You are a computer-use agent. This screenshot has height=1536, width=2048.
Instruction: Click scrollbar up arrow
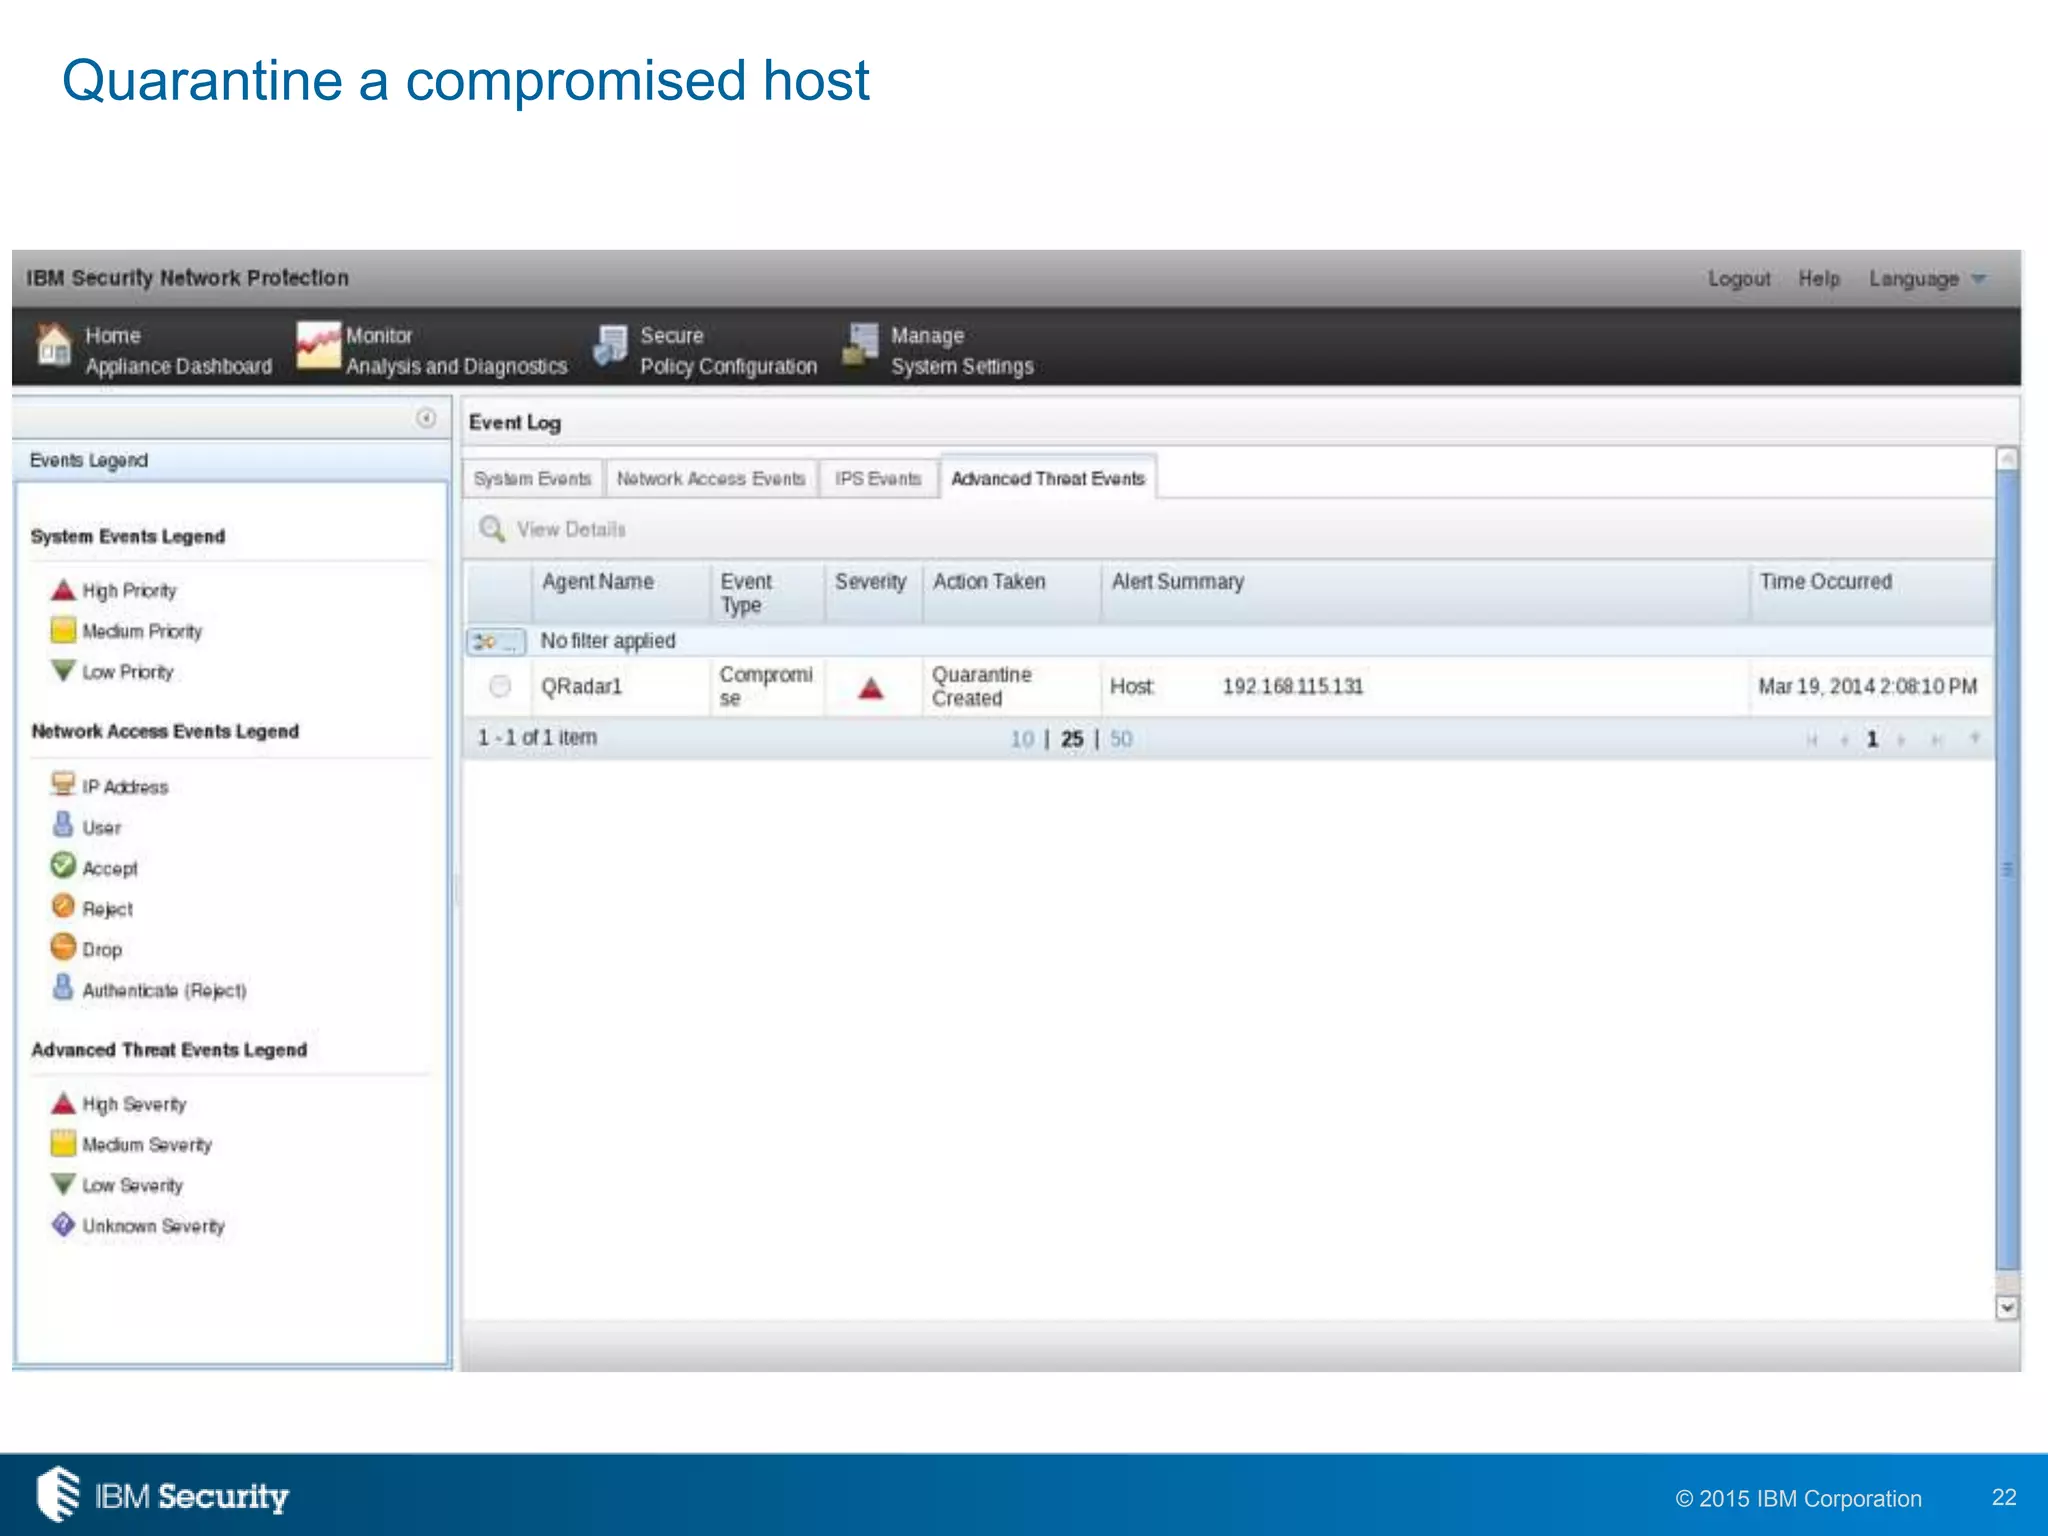point(2007,459)
